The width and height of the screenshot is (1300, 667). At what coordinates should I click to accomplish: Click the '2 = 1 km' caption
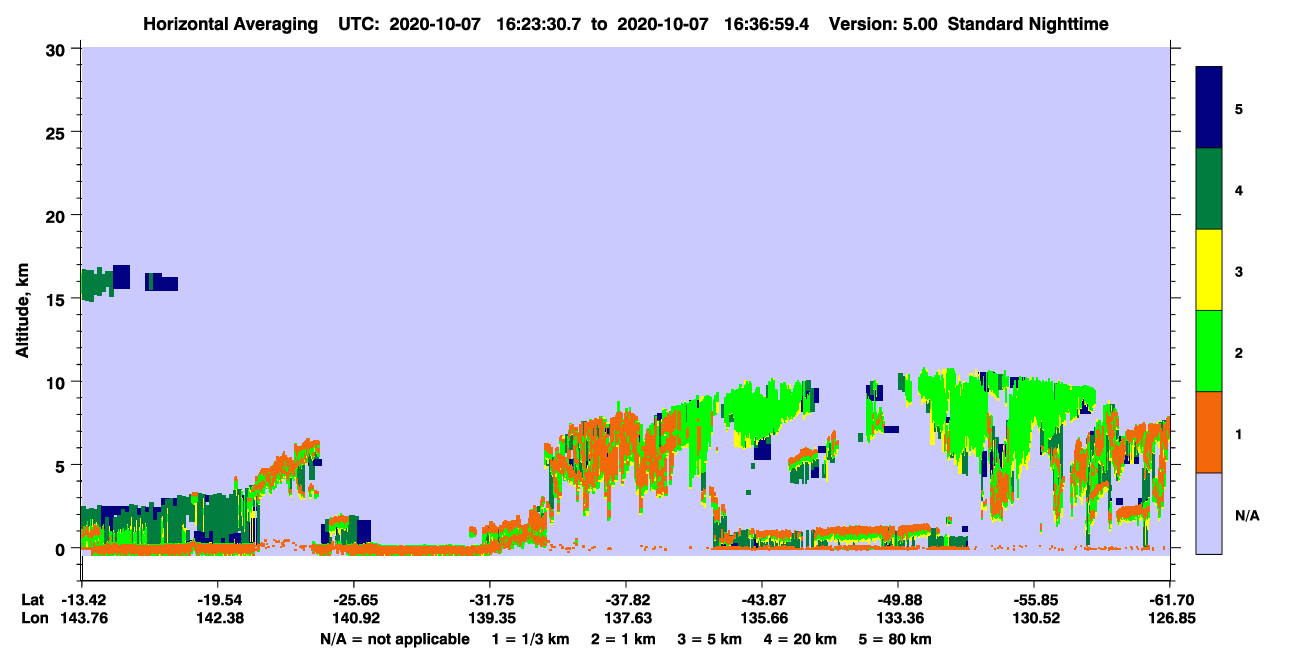pyautogui.click(x=623, y=639)
